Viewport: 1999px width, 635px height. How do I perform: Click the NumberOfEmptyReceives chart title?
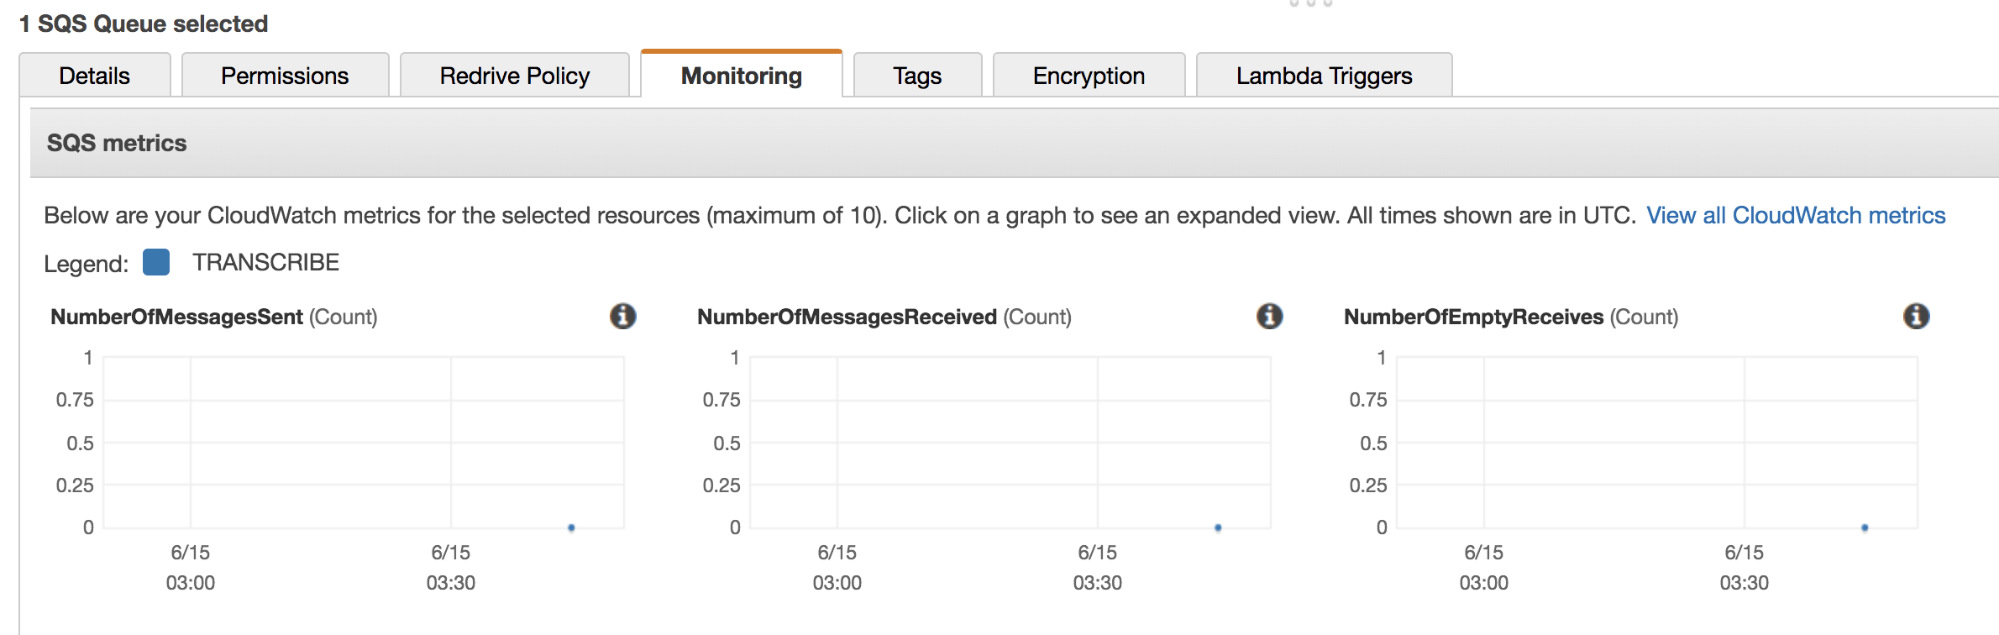1473,317
